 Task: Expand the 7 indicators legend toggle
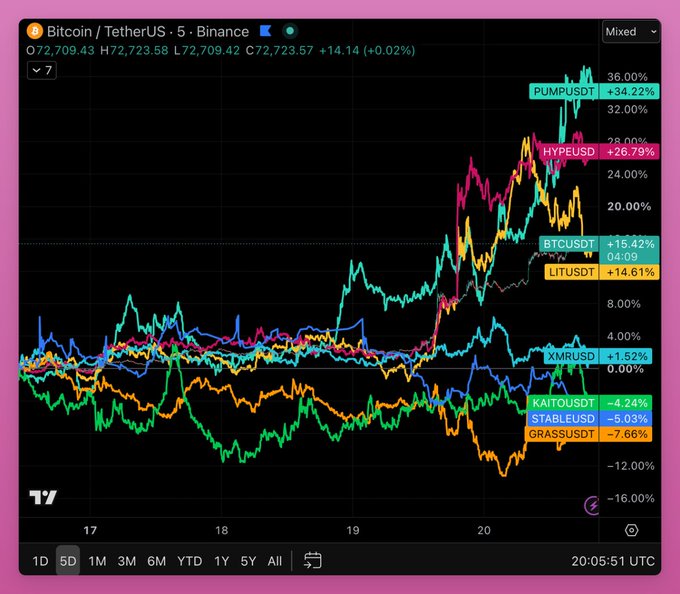[42, 70]
